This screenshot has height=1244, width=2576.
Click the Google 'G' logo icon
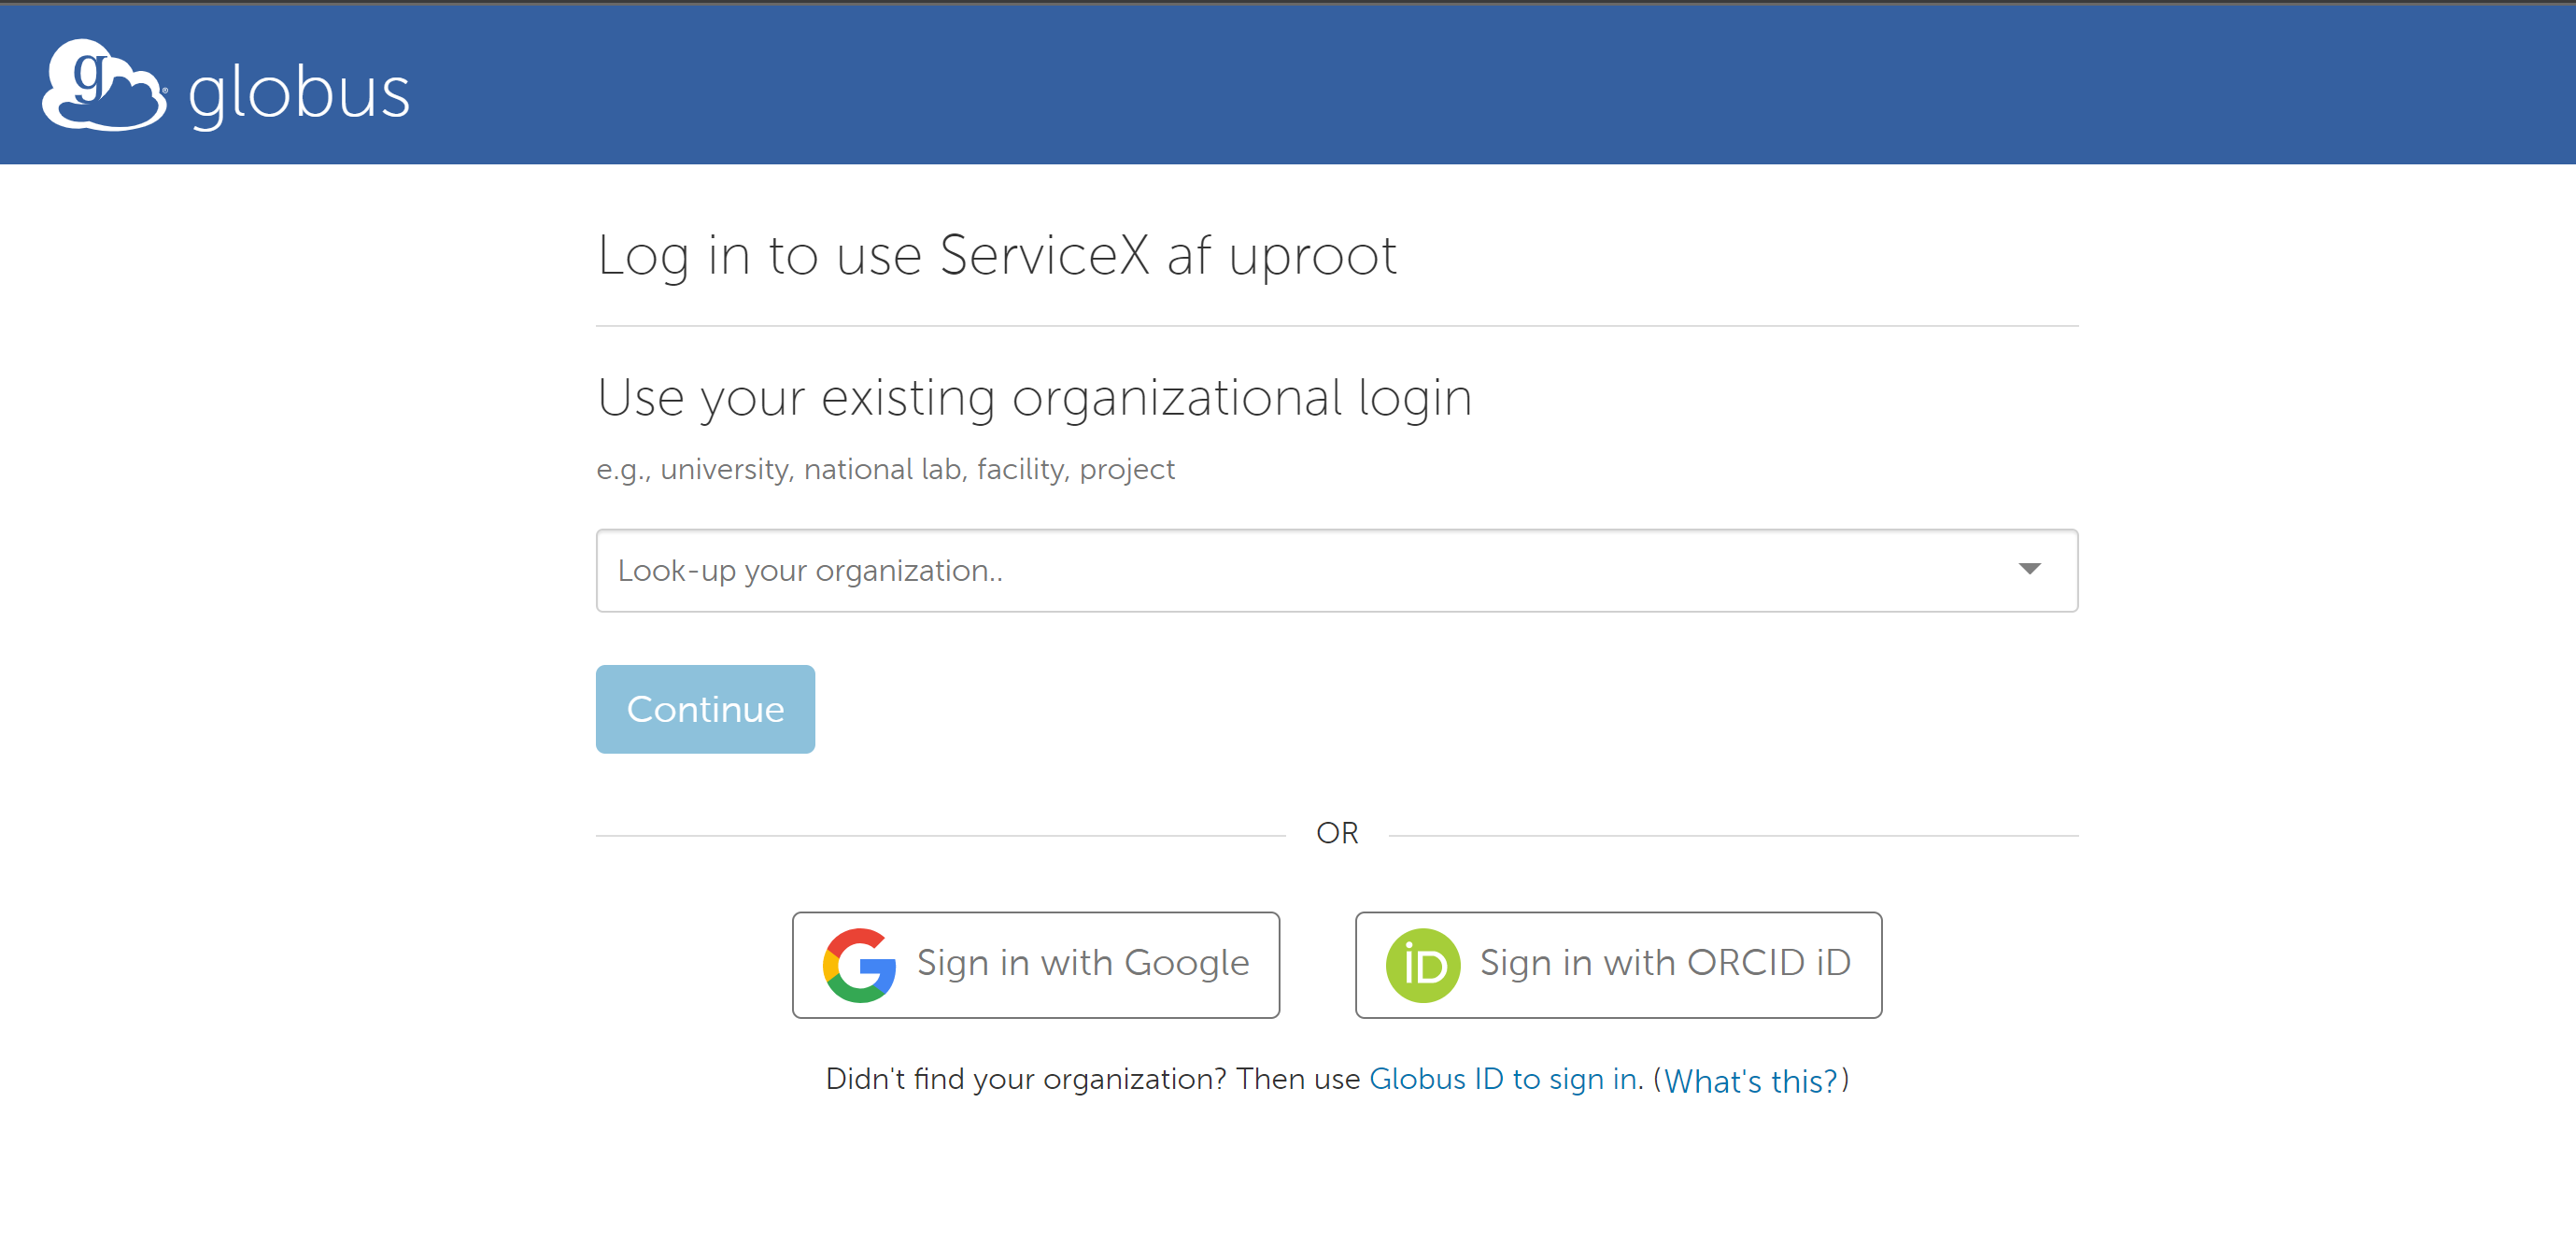pos(859,965)
